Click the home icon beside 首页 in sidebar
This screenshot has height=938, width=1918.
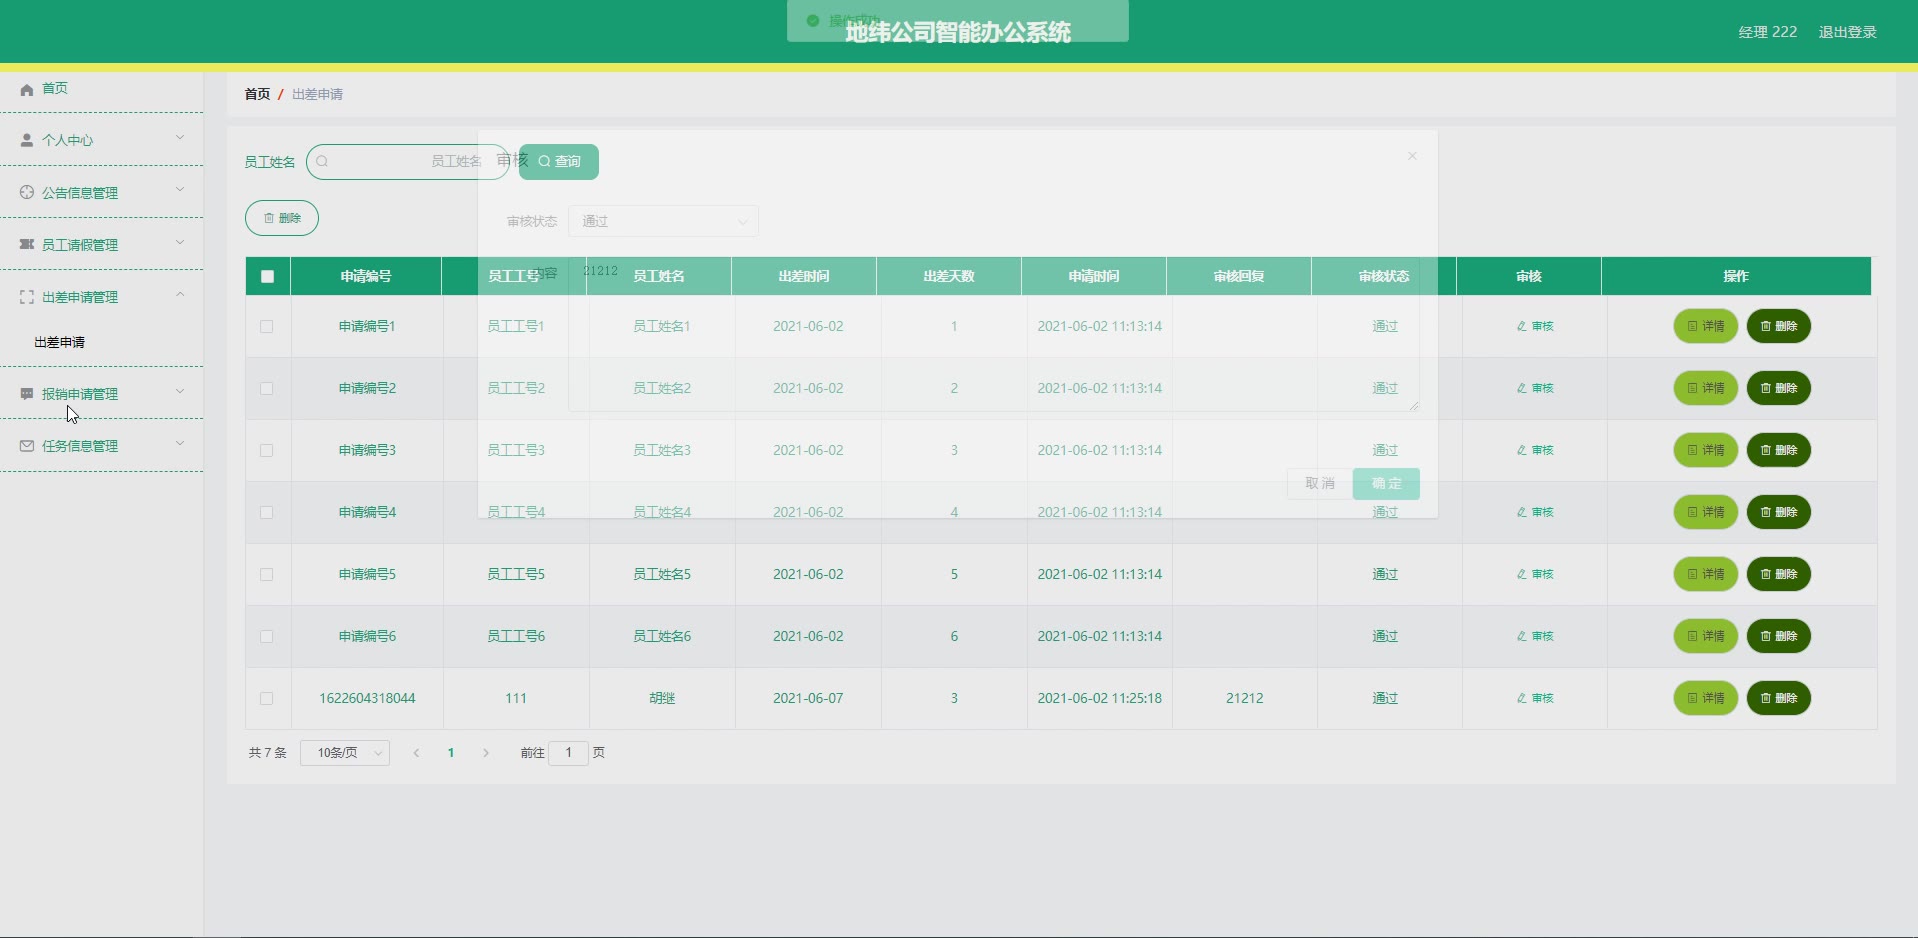27,89
